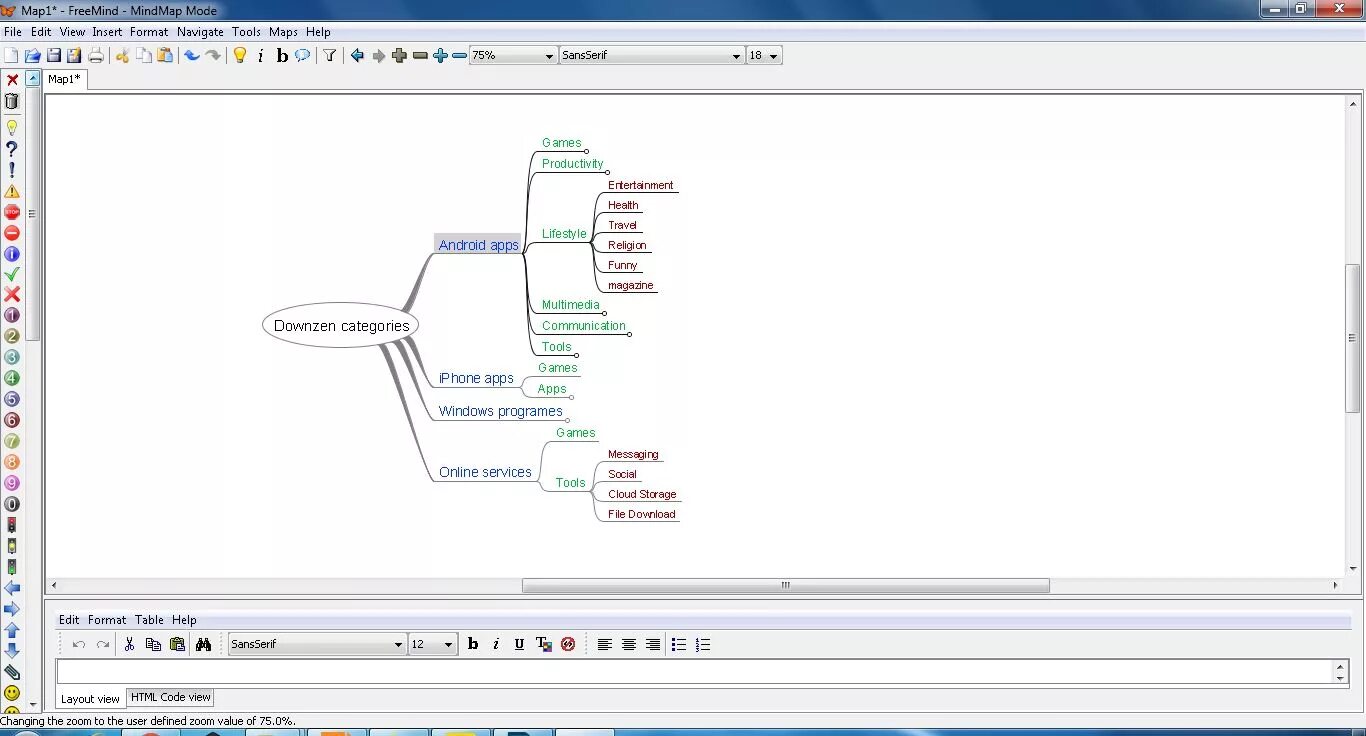Toggle underline in the note editor
Image resolution: width=1366 pixels, height=736 pixels.
click(519, 645)
